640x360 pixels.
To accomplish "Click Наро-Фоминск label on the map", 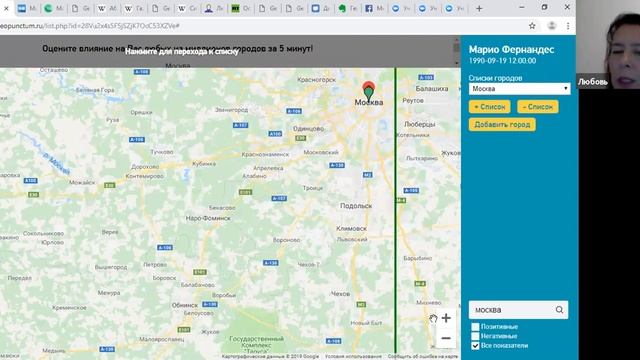I will 208,218.
